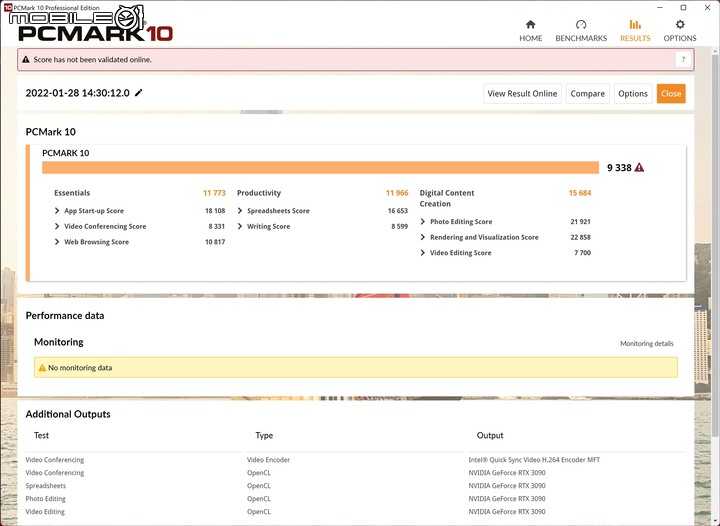Click Intel Quick Sync Video H.264 Encoder MFT output

[x=534, y=459]
